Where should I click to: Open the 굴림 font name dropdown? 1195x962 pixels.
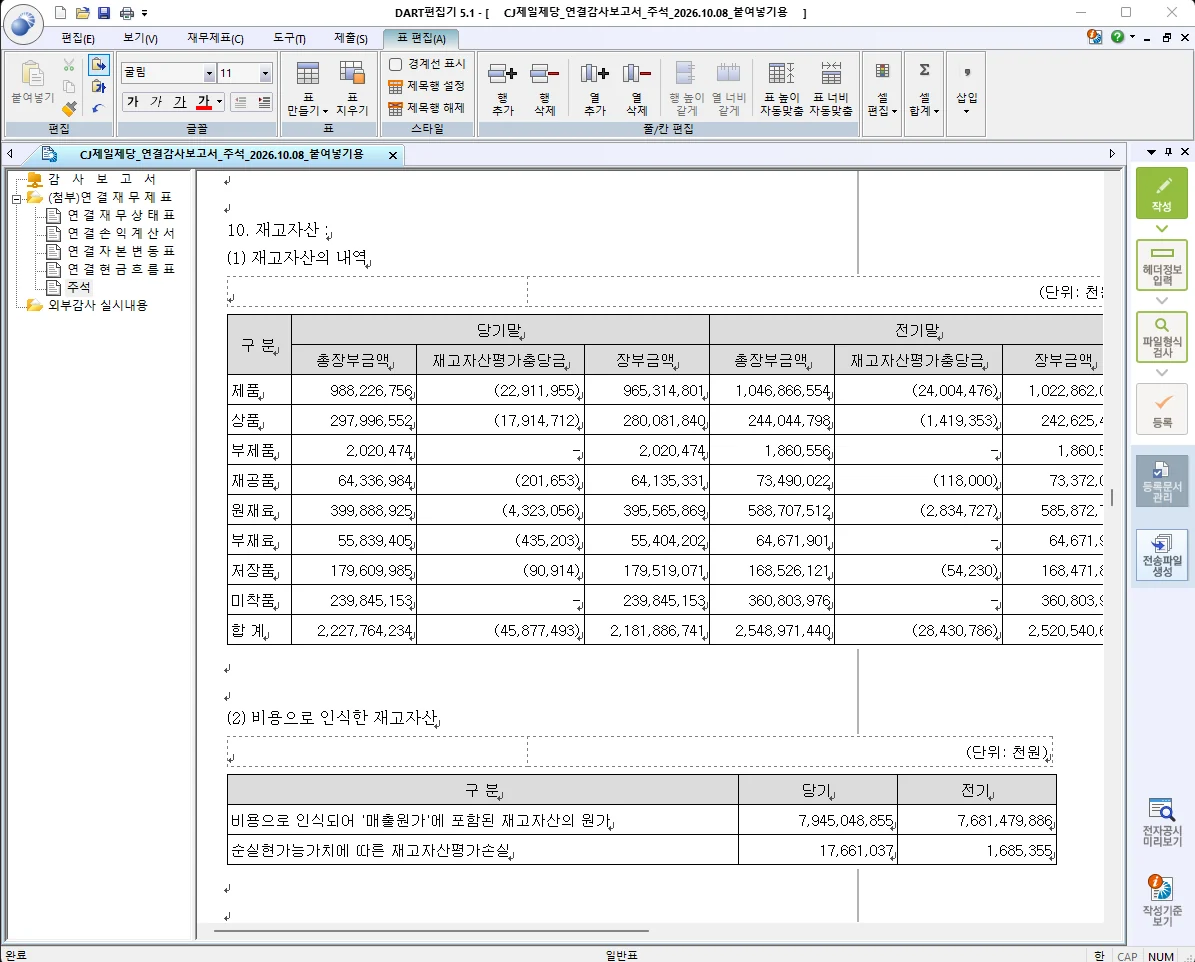tap(209, 73)
